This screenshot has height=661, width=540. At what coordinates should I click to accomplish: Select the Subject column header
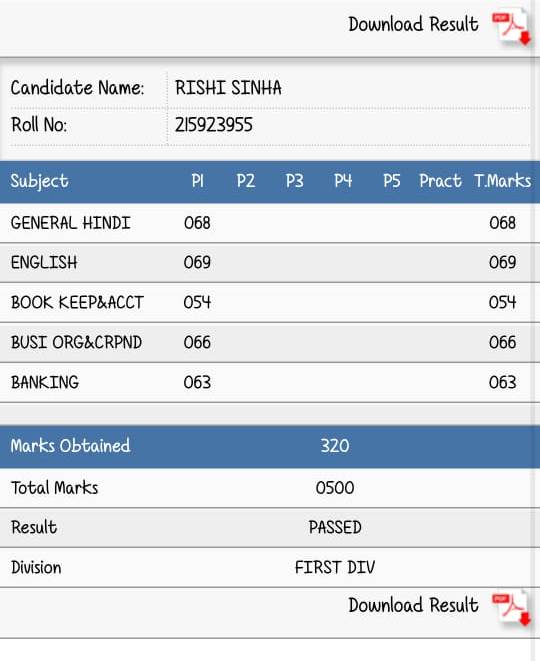pos(39,181)
